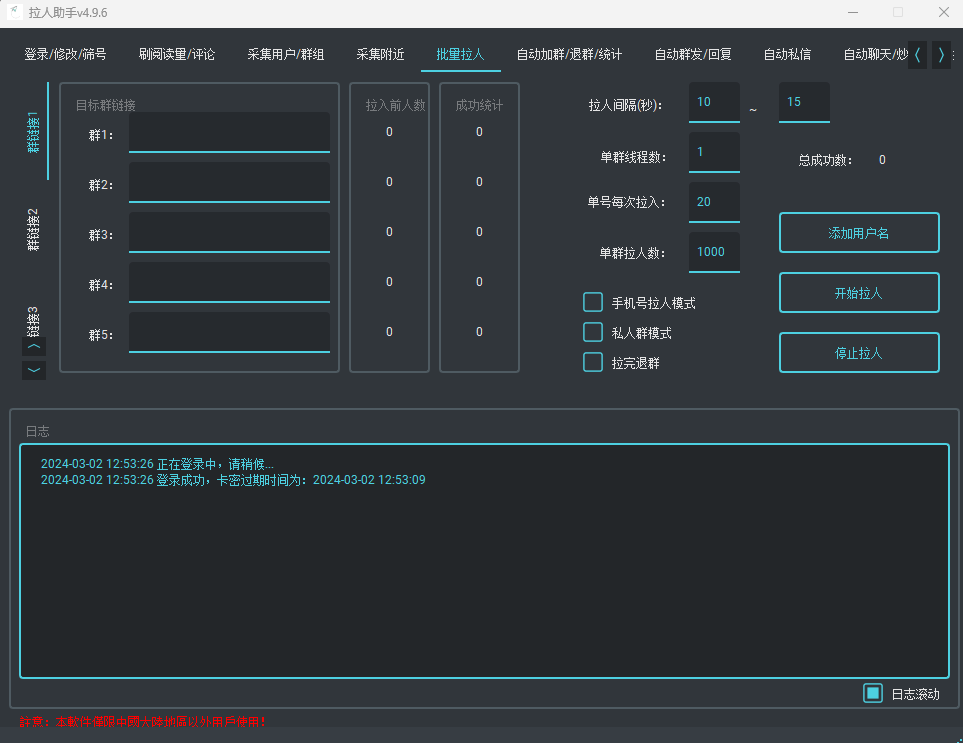Screen dimensions: 963x743
Task: Enable 手机号拉人模式 checkbox
Action: (593, 303)
